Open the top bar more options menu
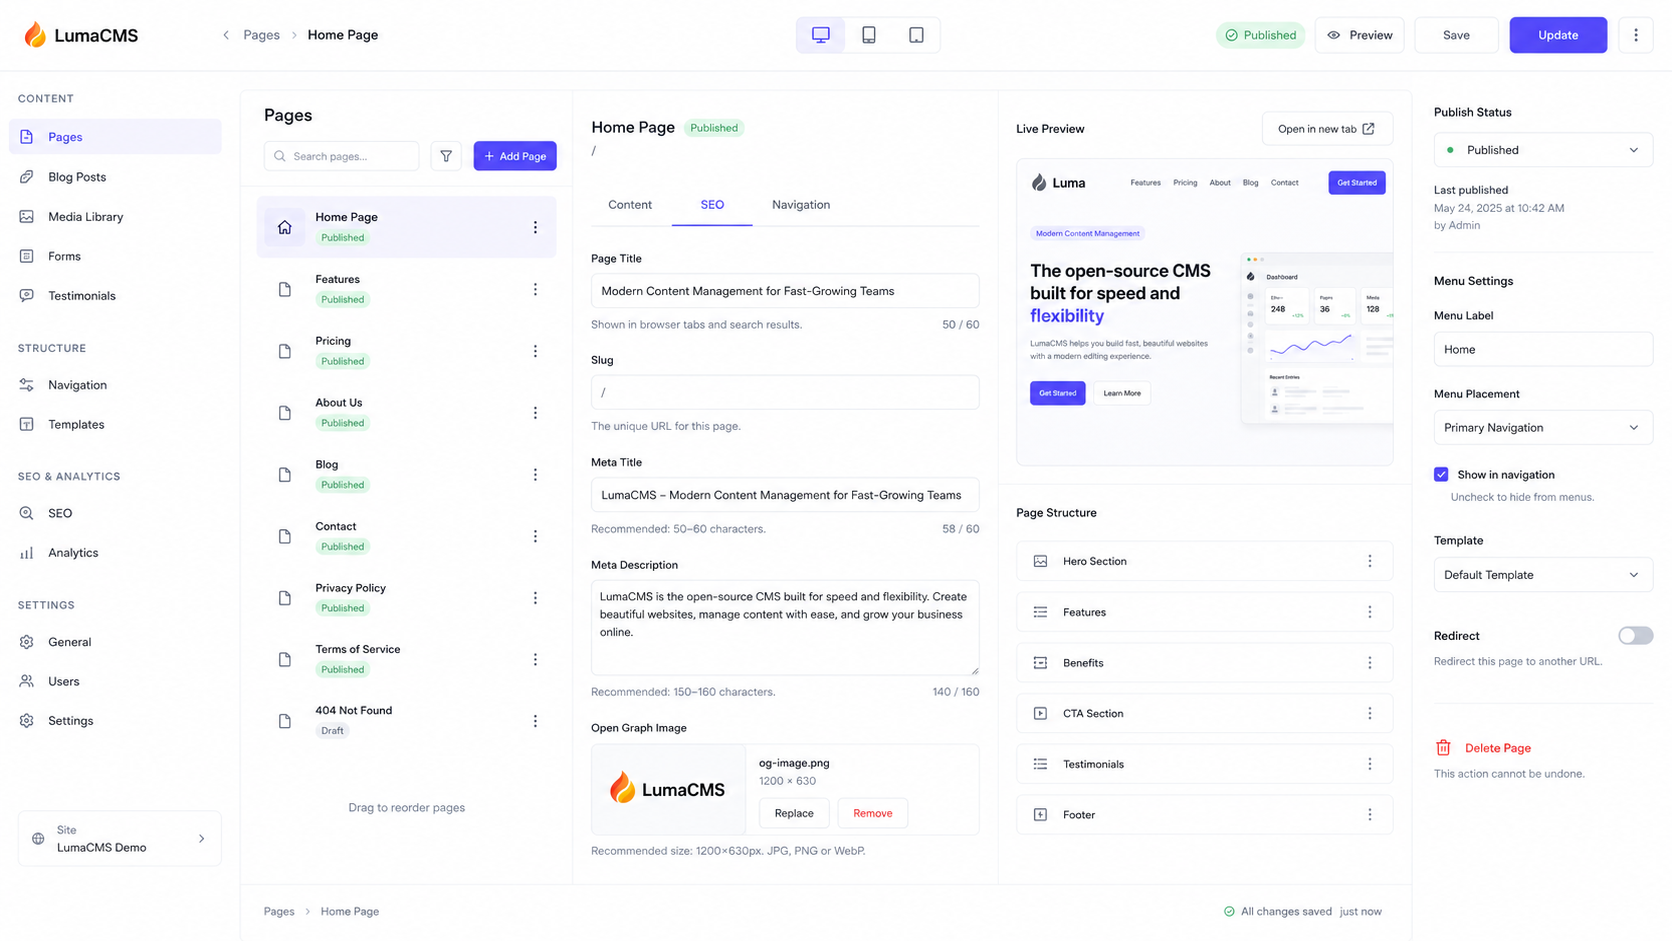 point(1636,35)
